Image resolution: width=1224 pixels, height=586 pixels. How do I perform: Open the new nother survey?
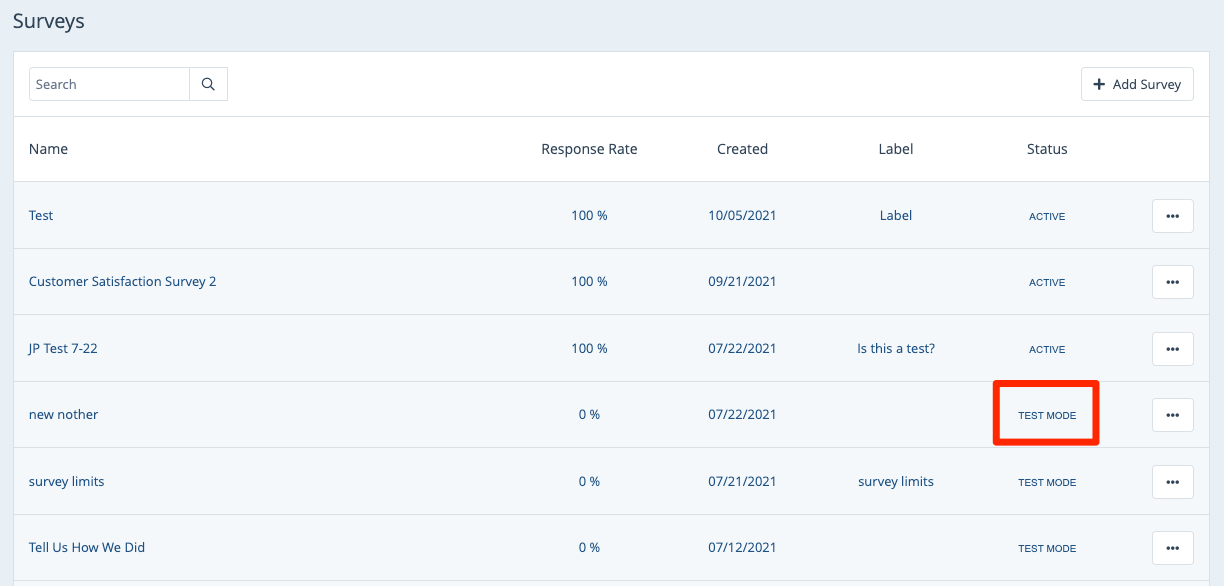pyautogui.click(x=63, y=415)
